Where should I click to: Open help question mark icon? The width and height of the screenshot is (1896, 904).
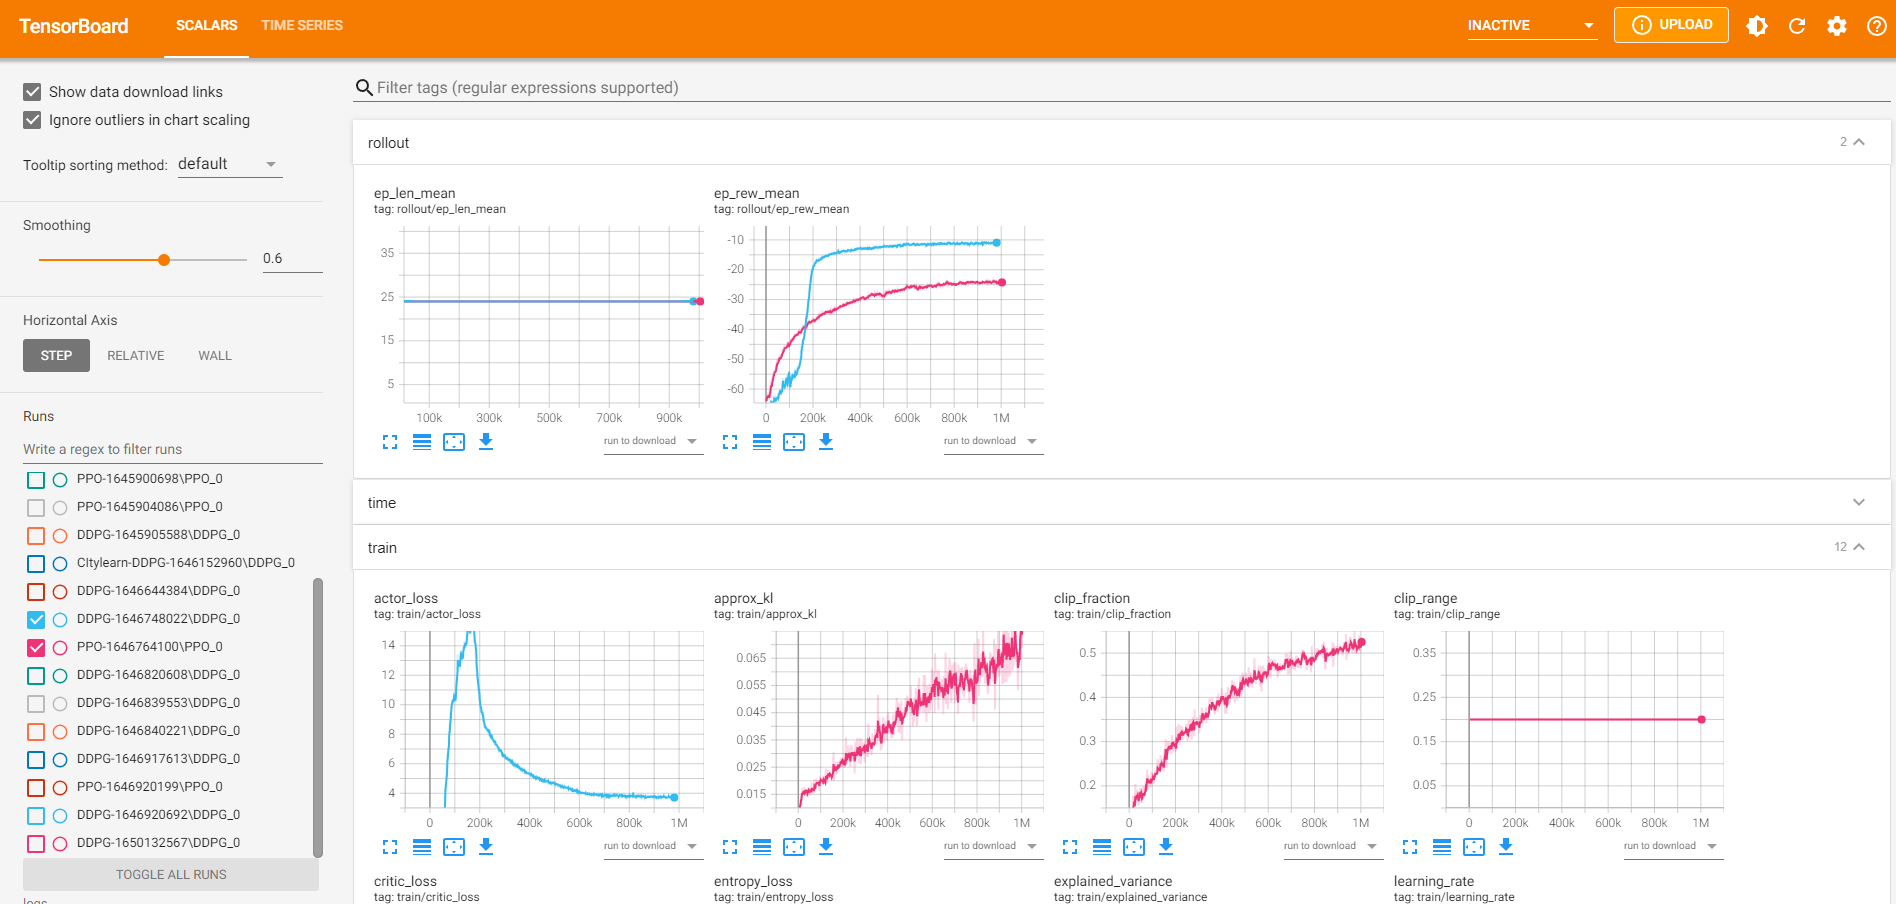coord(1877,26)
